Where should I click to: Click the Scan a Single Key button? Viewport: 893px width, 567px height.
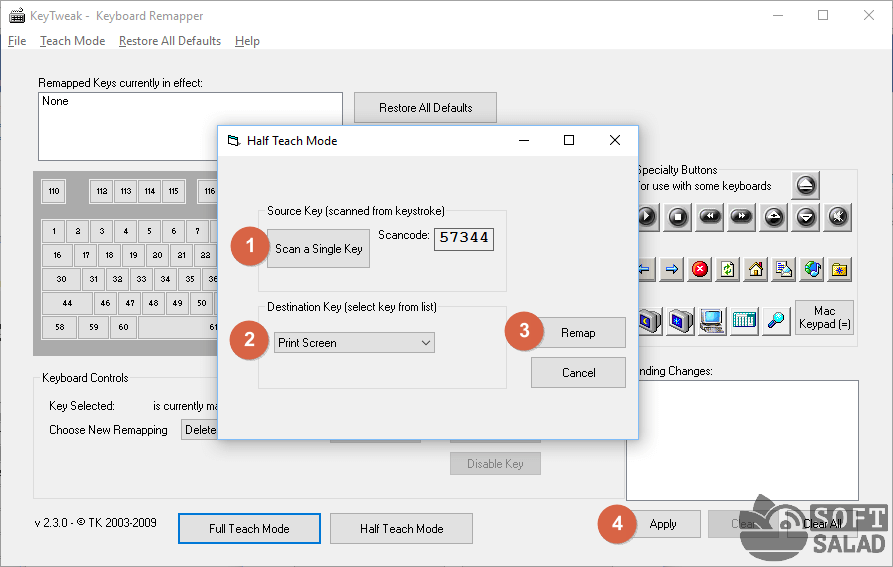[318, 249]
